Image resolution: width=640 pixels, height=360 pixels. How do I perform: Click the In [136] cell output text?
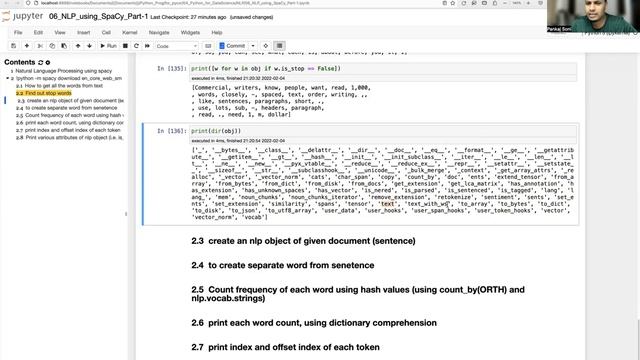pos(383,184)
